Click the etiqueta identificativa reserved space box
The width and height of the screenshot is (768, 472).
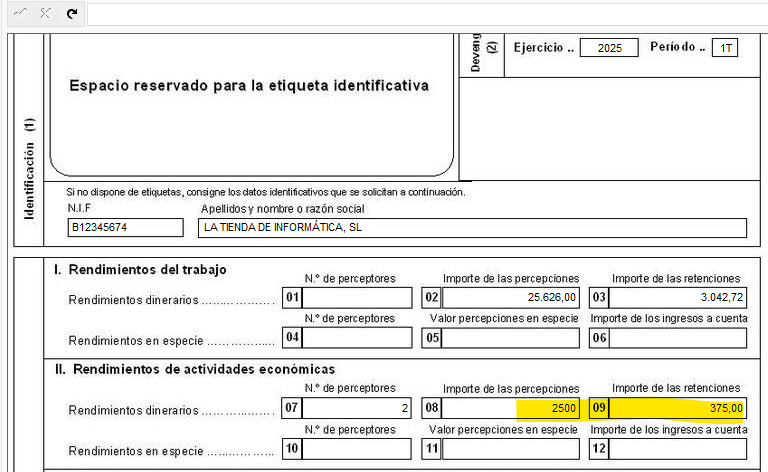[250, 100]
